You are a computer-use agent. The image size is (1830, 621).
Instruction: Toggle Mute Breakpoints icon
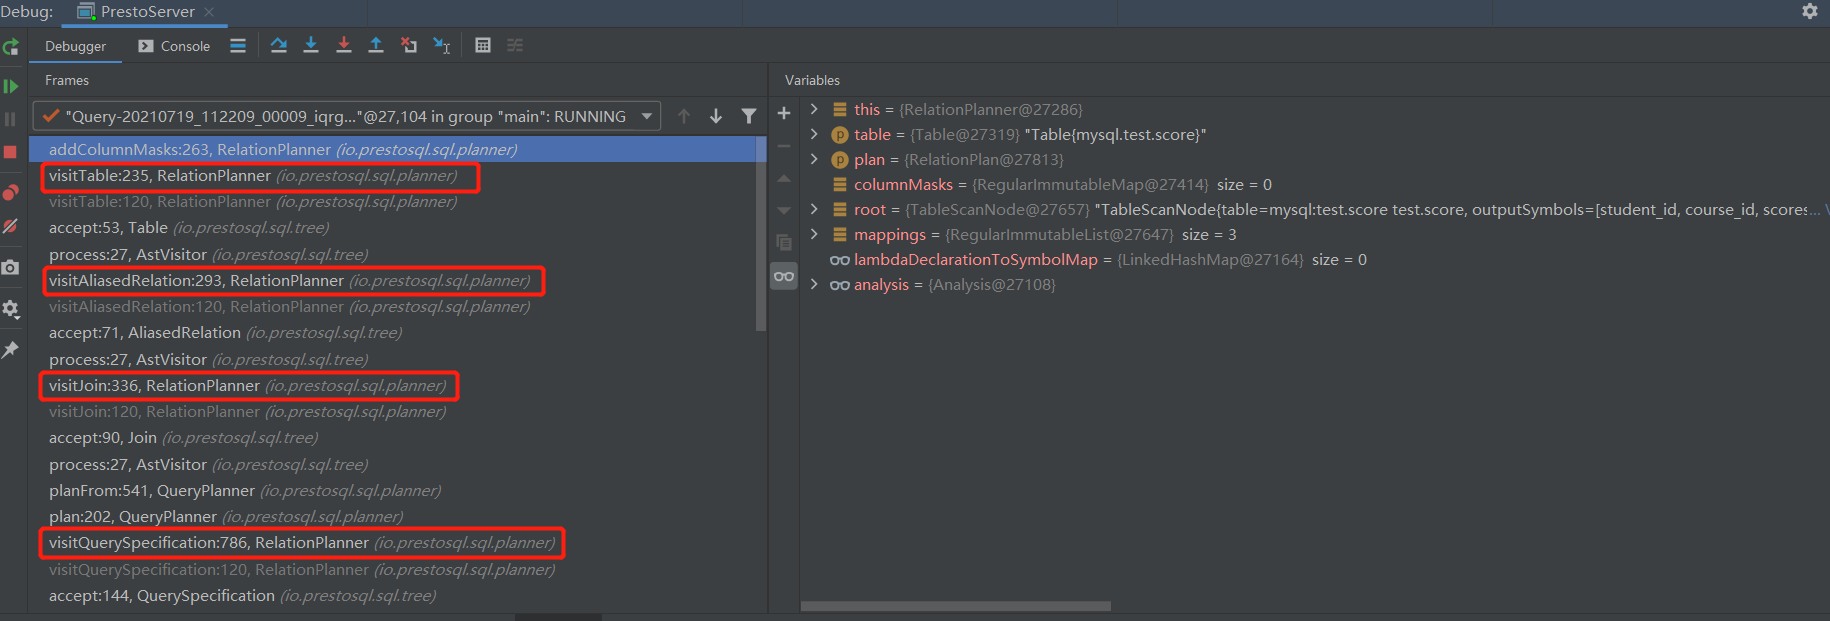(10, 226)
